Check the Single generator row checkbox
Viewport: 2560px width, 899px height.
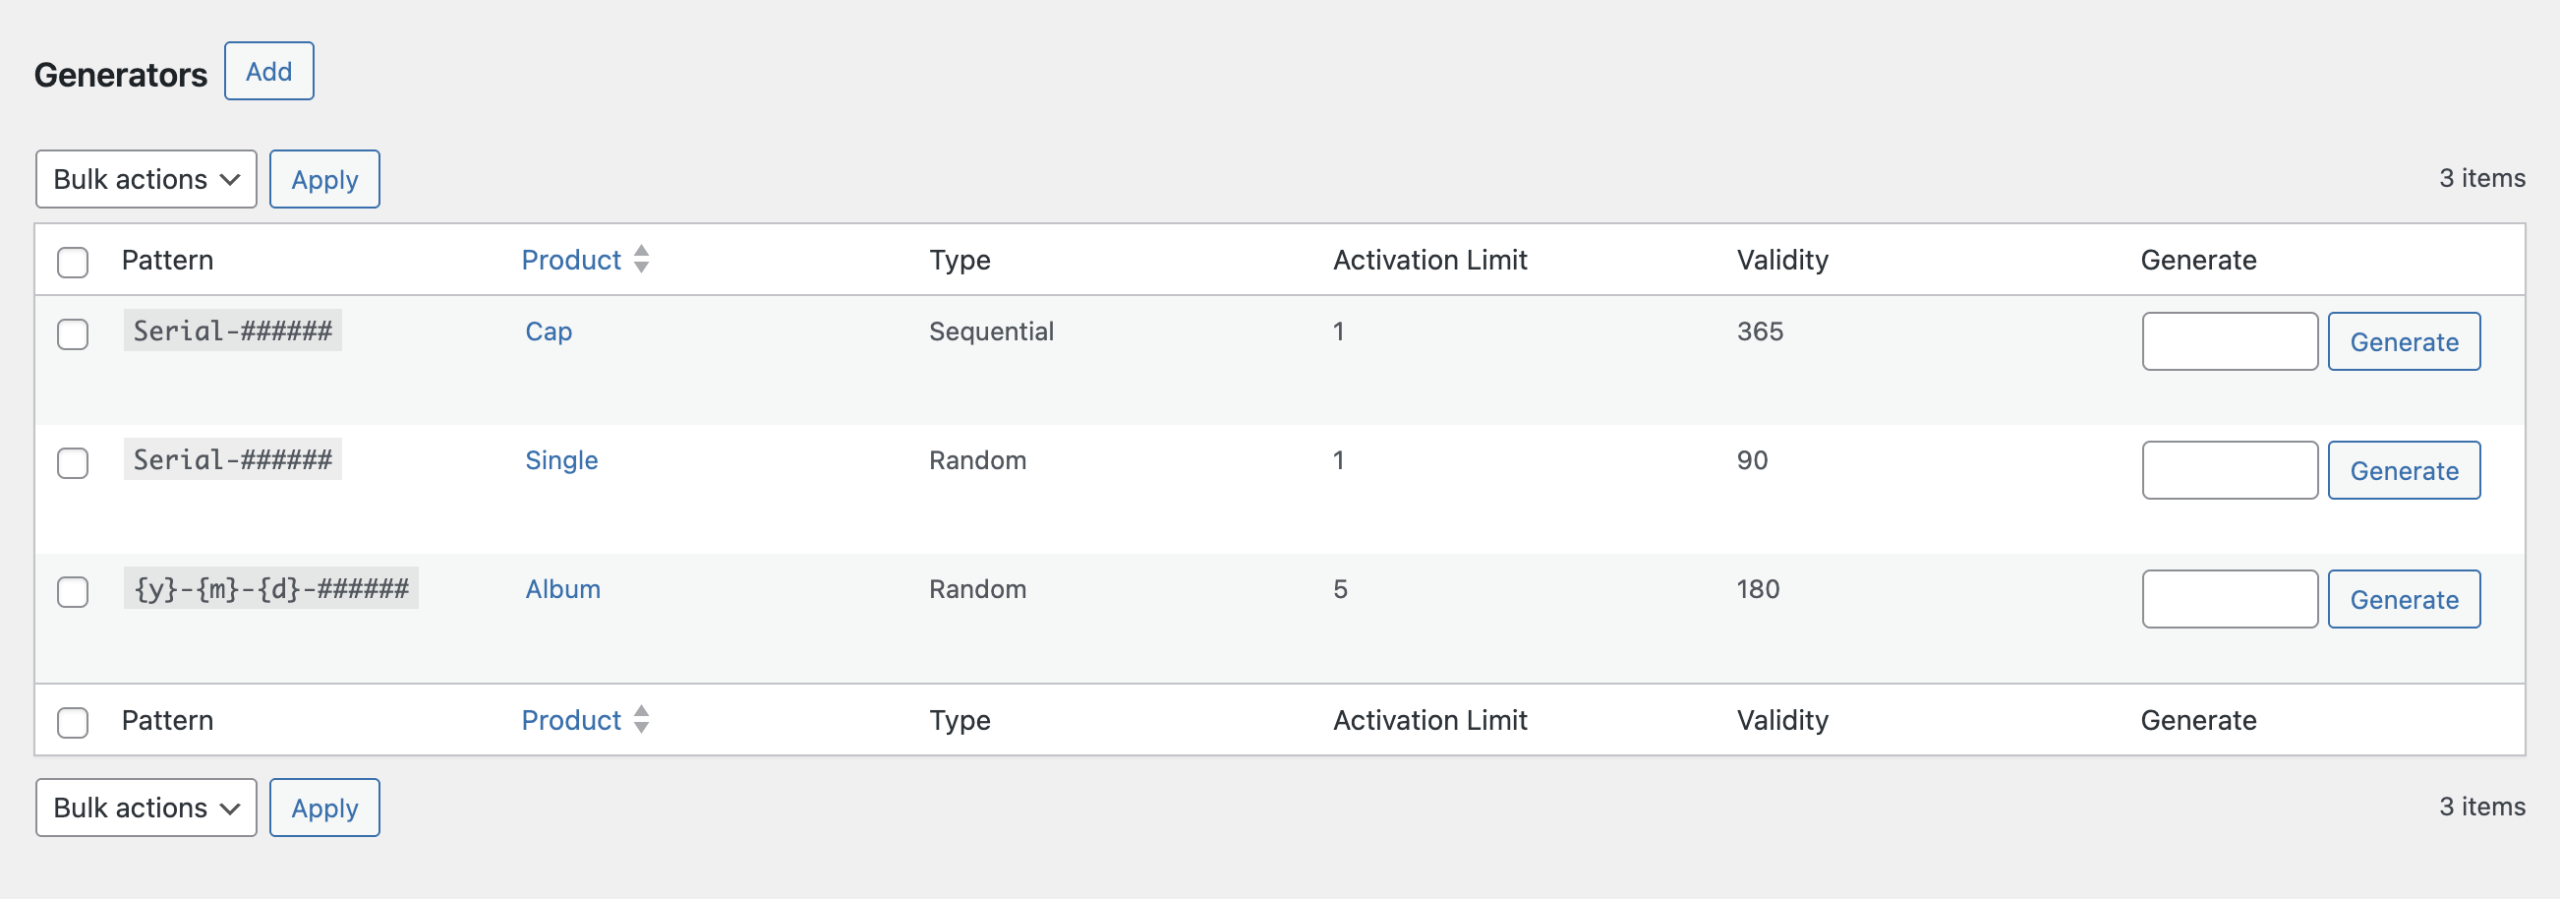[73, 461]
